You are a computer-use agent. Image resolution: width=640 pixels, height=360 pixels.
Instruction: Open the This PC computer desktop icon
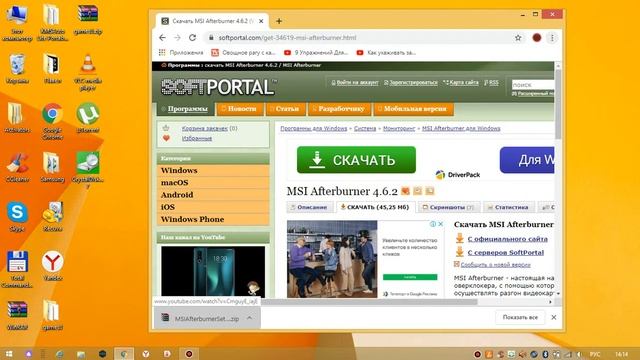tap(17, 23)
